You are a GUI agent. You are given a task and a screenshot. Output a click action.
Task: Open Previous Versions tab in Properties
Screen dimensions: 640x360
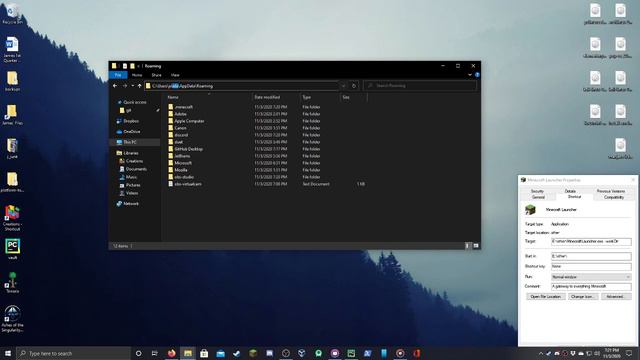coord(611,191)
